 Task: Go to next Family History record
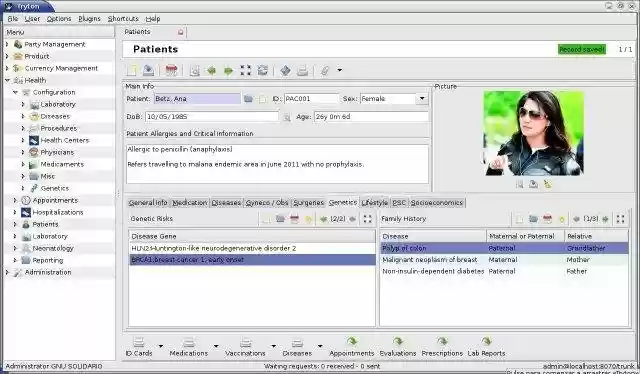coord(605,219)
